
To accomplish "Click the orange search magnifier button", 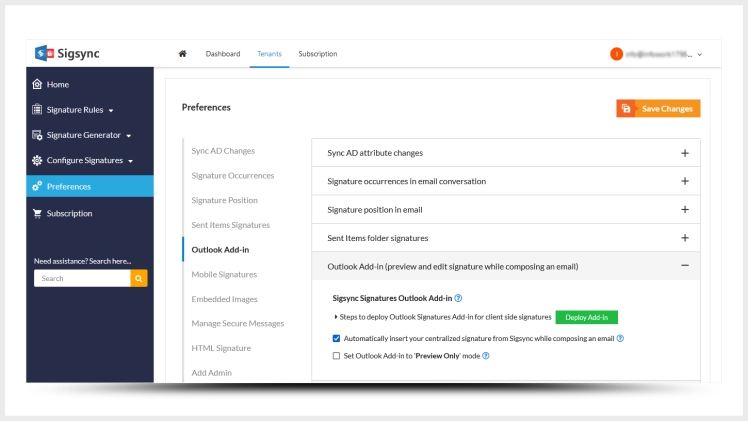I will point(139,279).
